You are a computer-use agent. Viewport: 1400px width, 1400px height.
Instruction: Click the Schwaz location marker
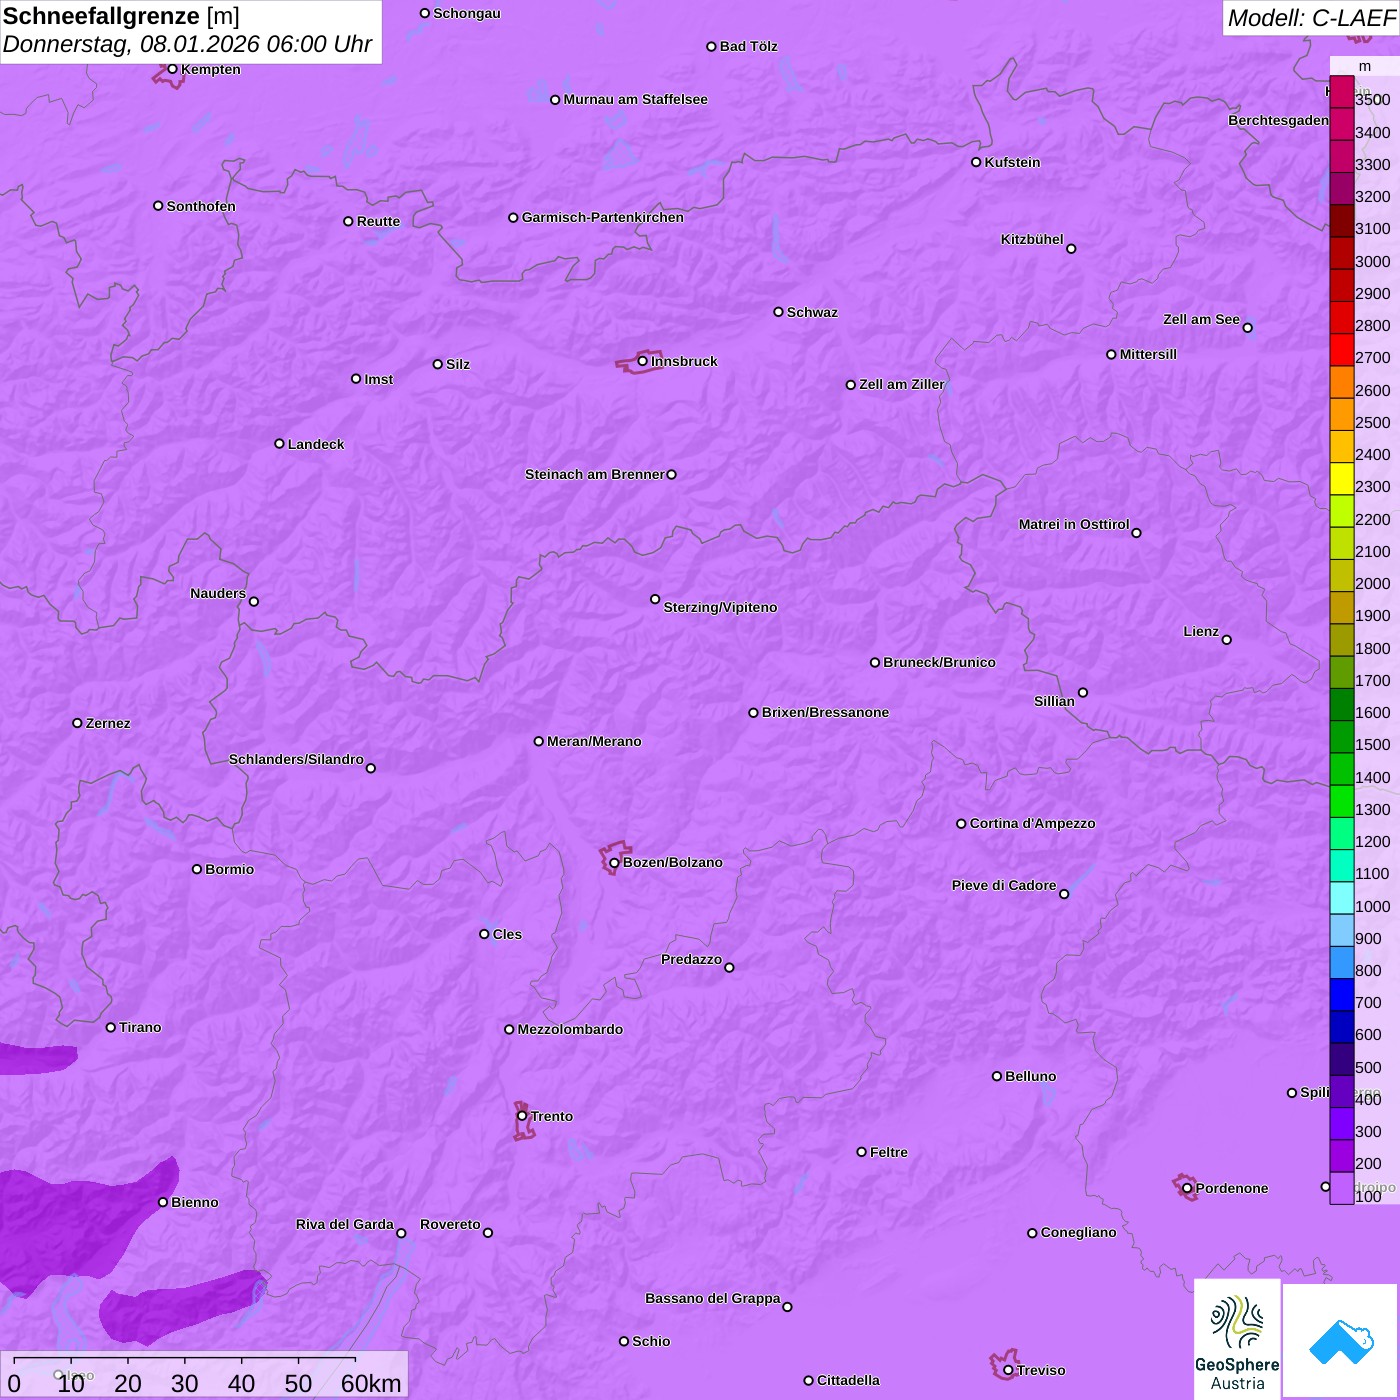pyautogui.click(x=779, y=312)
